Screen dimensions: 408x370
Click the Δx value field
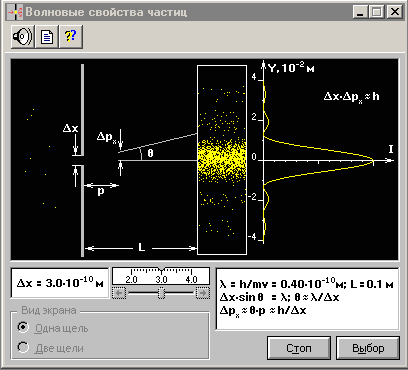click(x=60, y=283)
